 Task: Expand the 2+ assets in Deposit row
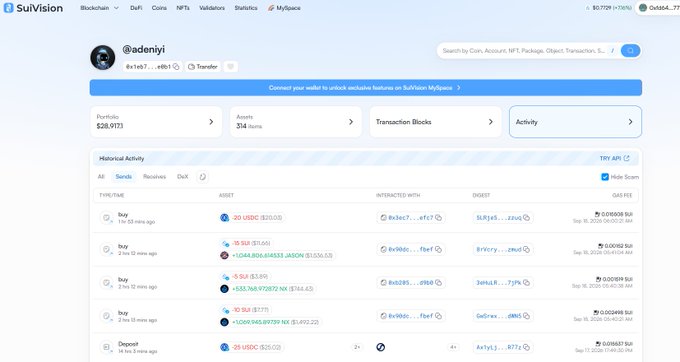point(357,347)
